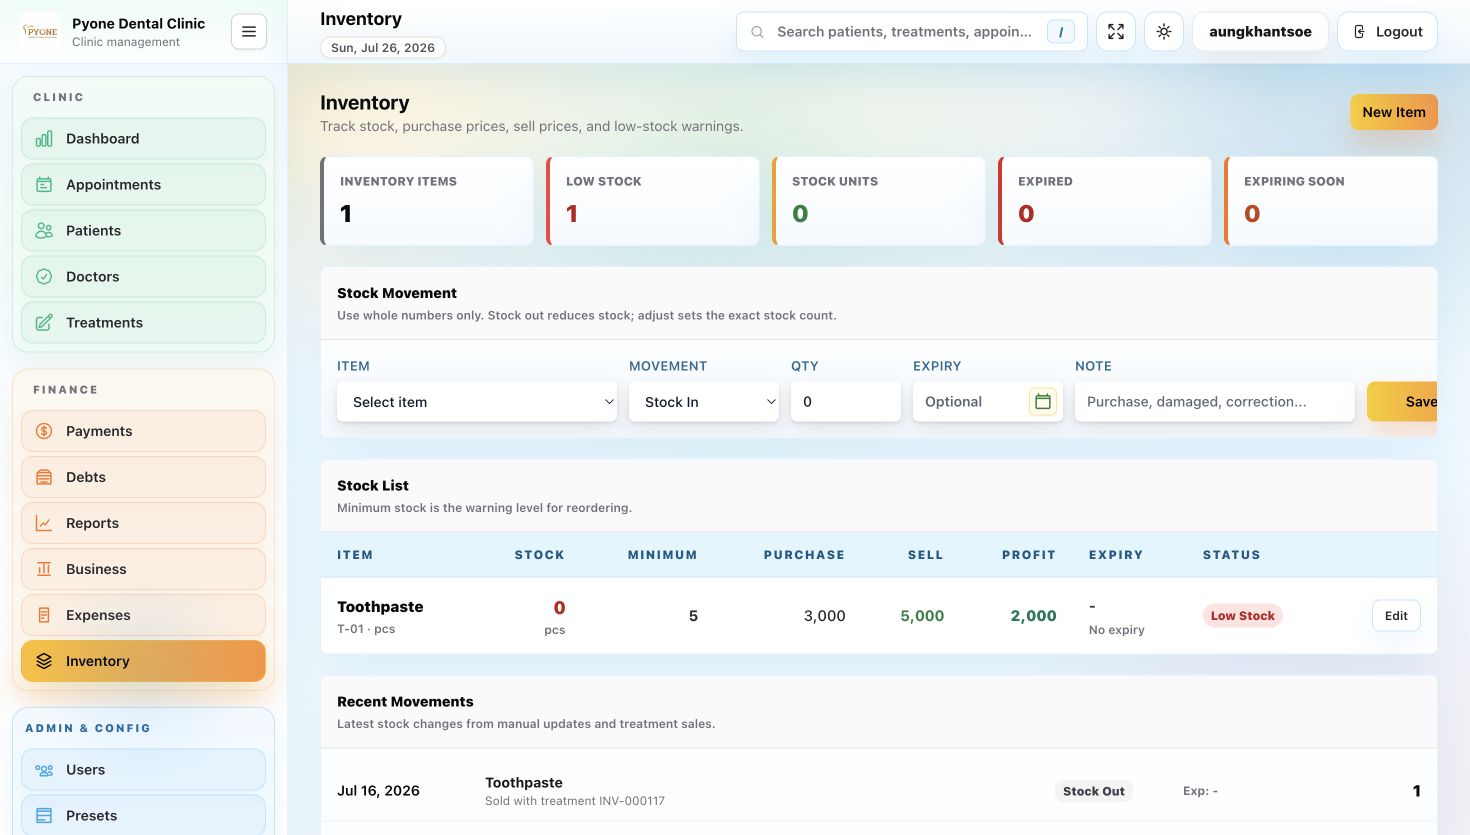Click the Low Stock stat card
This screenshot has height=835, width=1470.
pos(653,201)
